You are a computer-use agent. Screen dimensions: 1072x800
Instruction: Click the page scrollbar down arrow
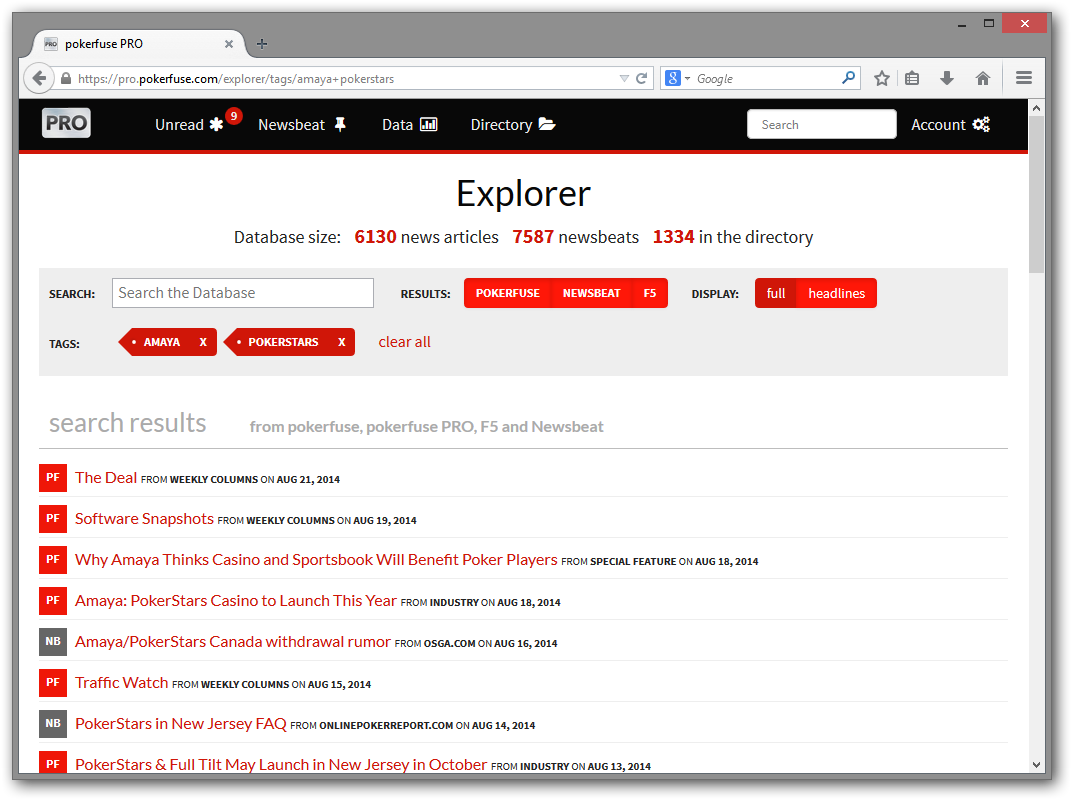point(1036,764)
